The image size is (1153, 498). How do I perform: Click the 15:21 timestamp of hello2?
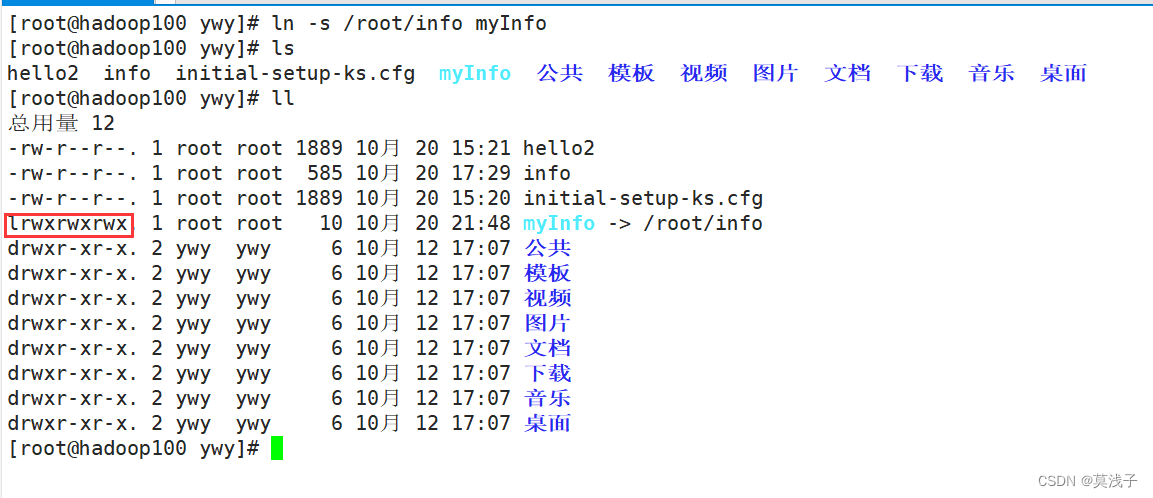pyautogui.click(x=481, y=149)
